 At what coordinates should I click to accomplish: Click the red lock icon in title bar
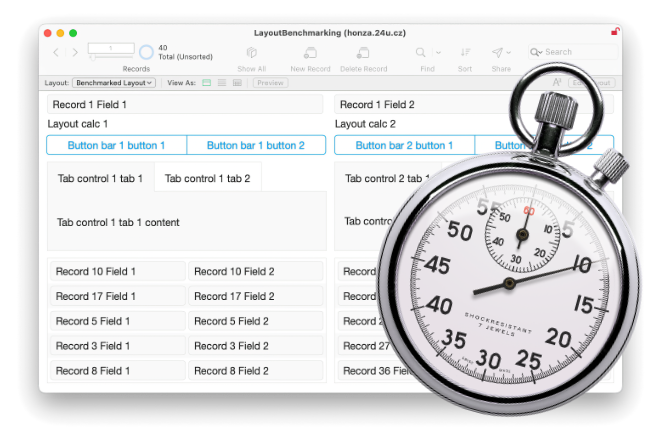click(x=615, y=32)
